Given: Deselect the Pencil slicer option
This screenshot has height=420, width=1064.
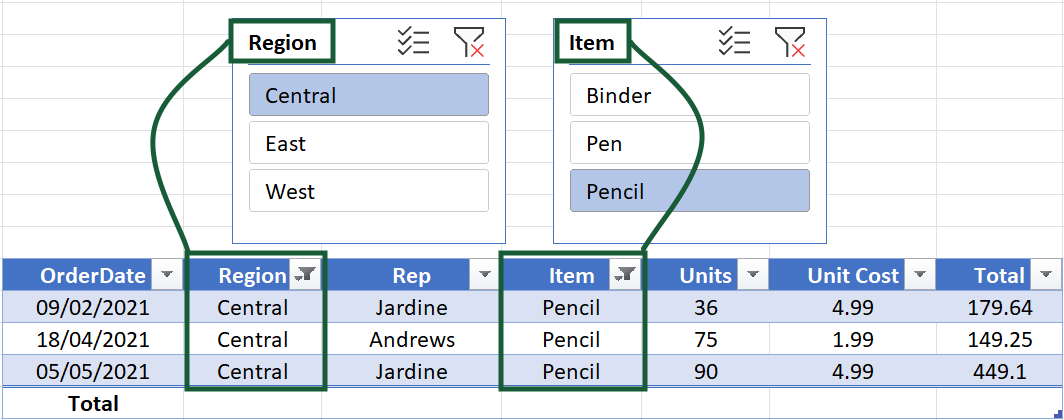Looking at the screenshot, I should [689, 191].
